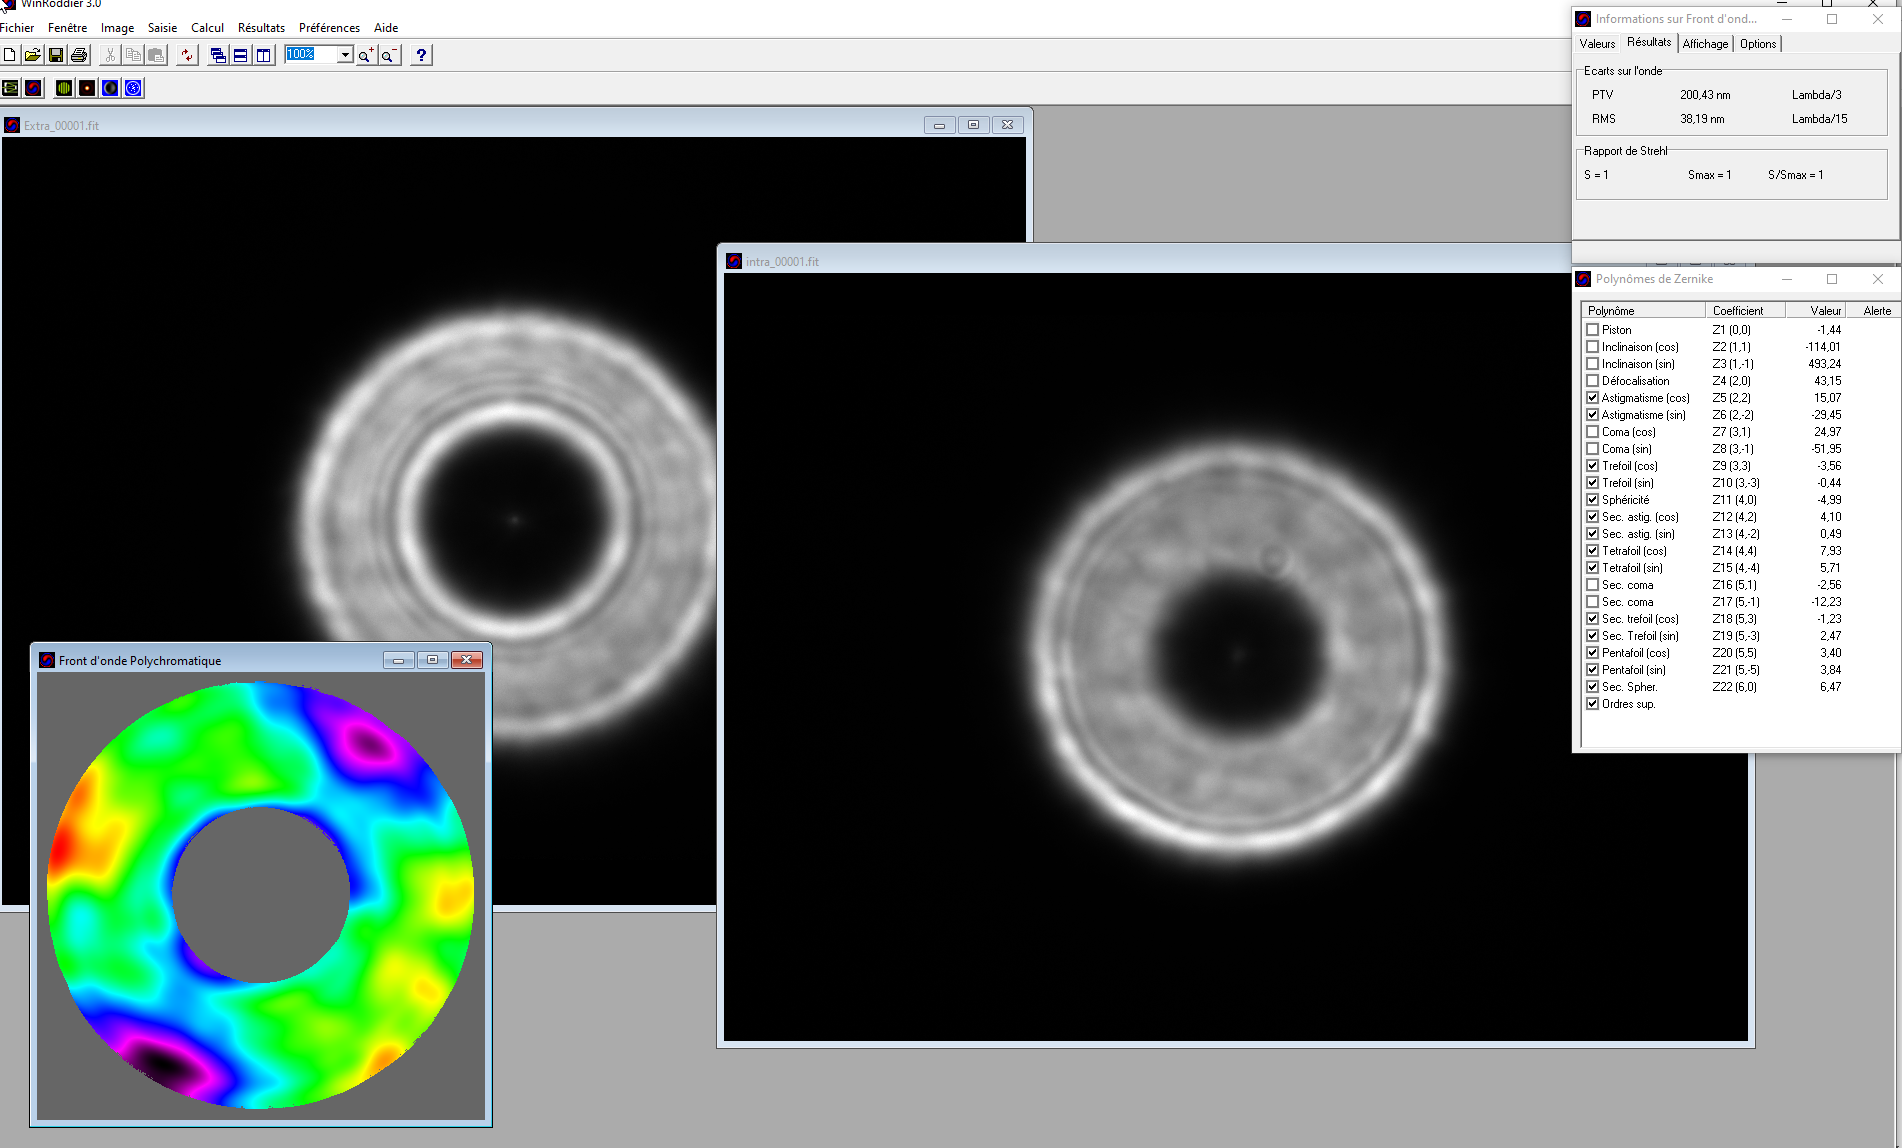This screenshot has width=1902, height=1148.
Task: Tile windows vertically via toolbar icon
Action: coord(264,55)
